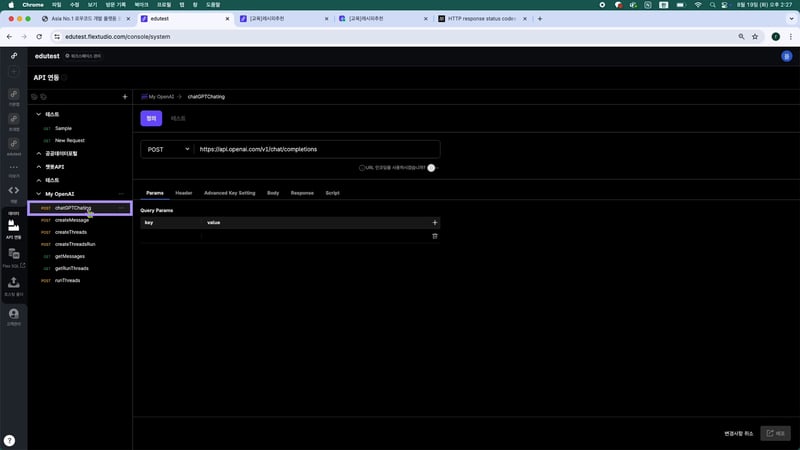Open the three-dot menu next to My OpenAI

121,193
